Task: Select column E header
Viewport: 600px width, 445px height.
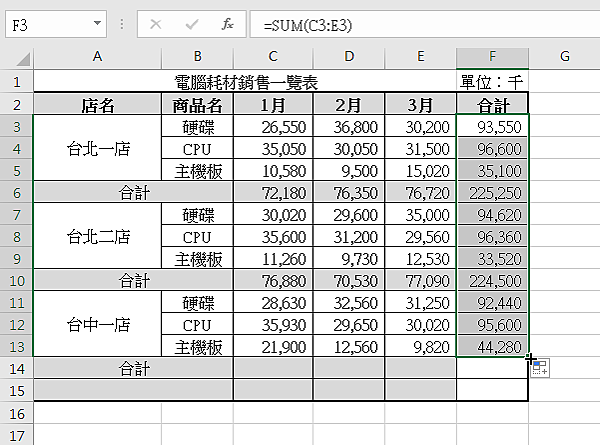Action: [420, 57]
